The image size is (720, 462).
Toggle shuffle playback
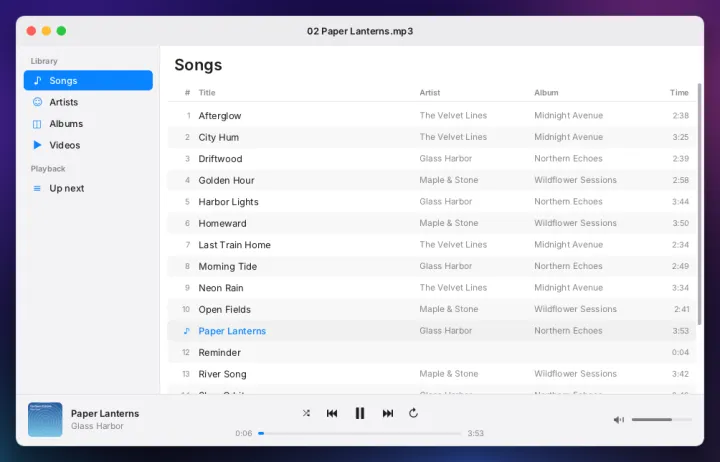[306, 413]
